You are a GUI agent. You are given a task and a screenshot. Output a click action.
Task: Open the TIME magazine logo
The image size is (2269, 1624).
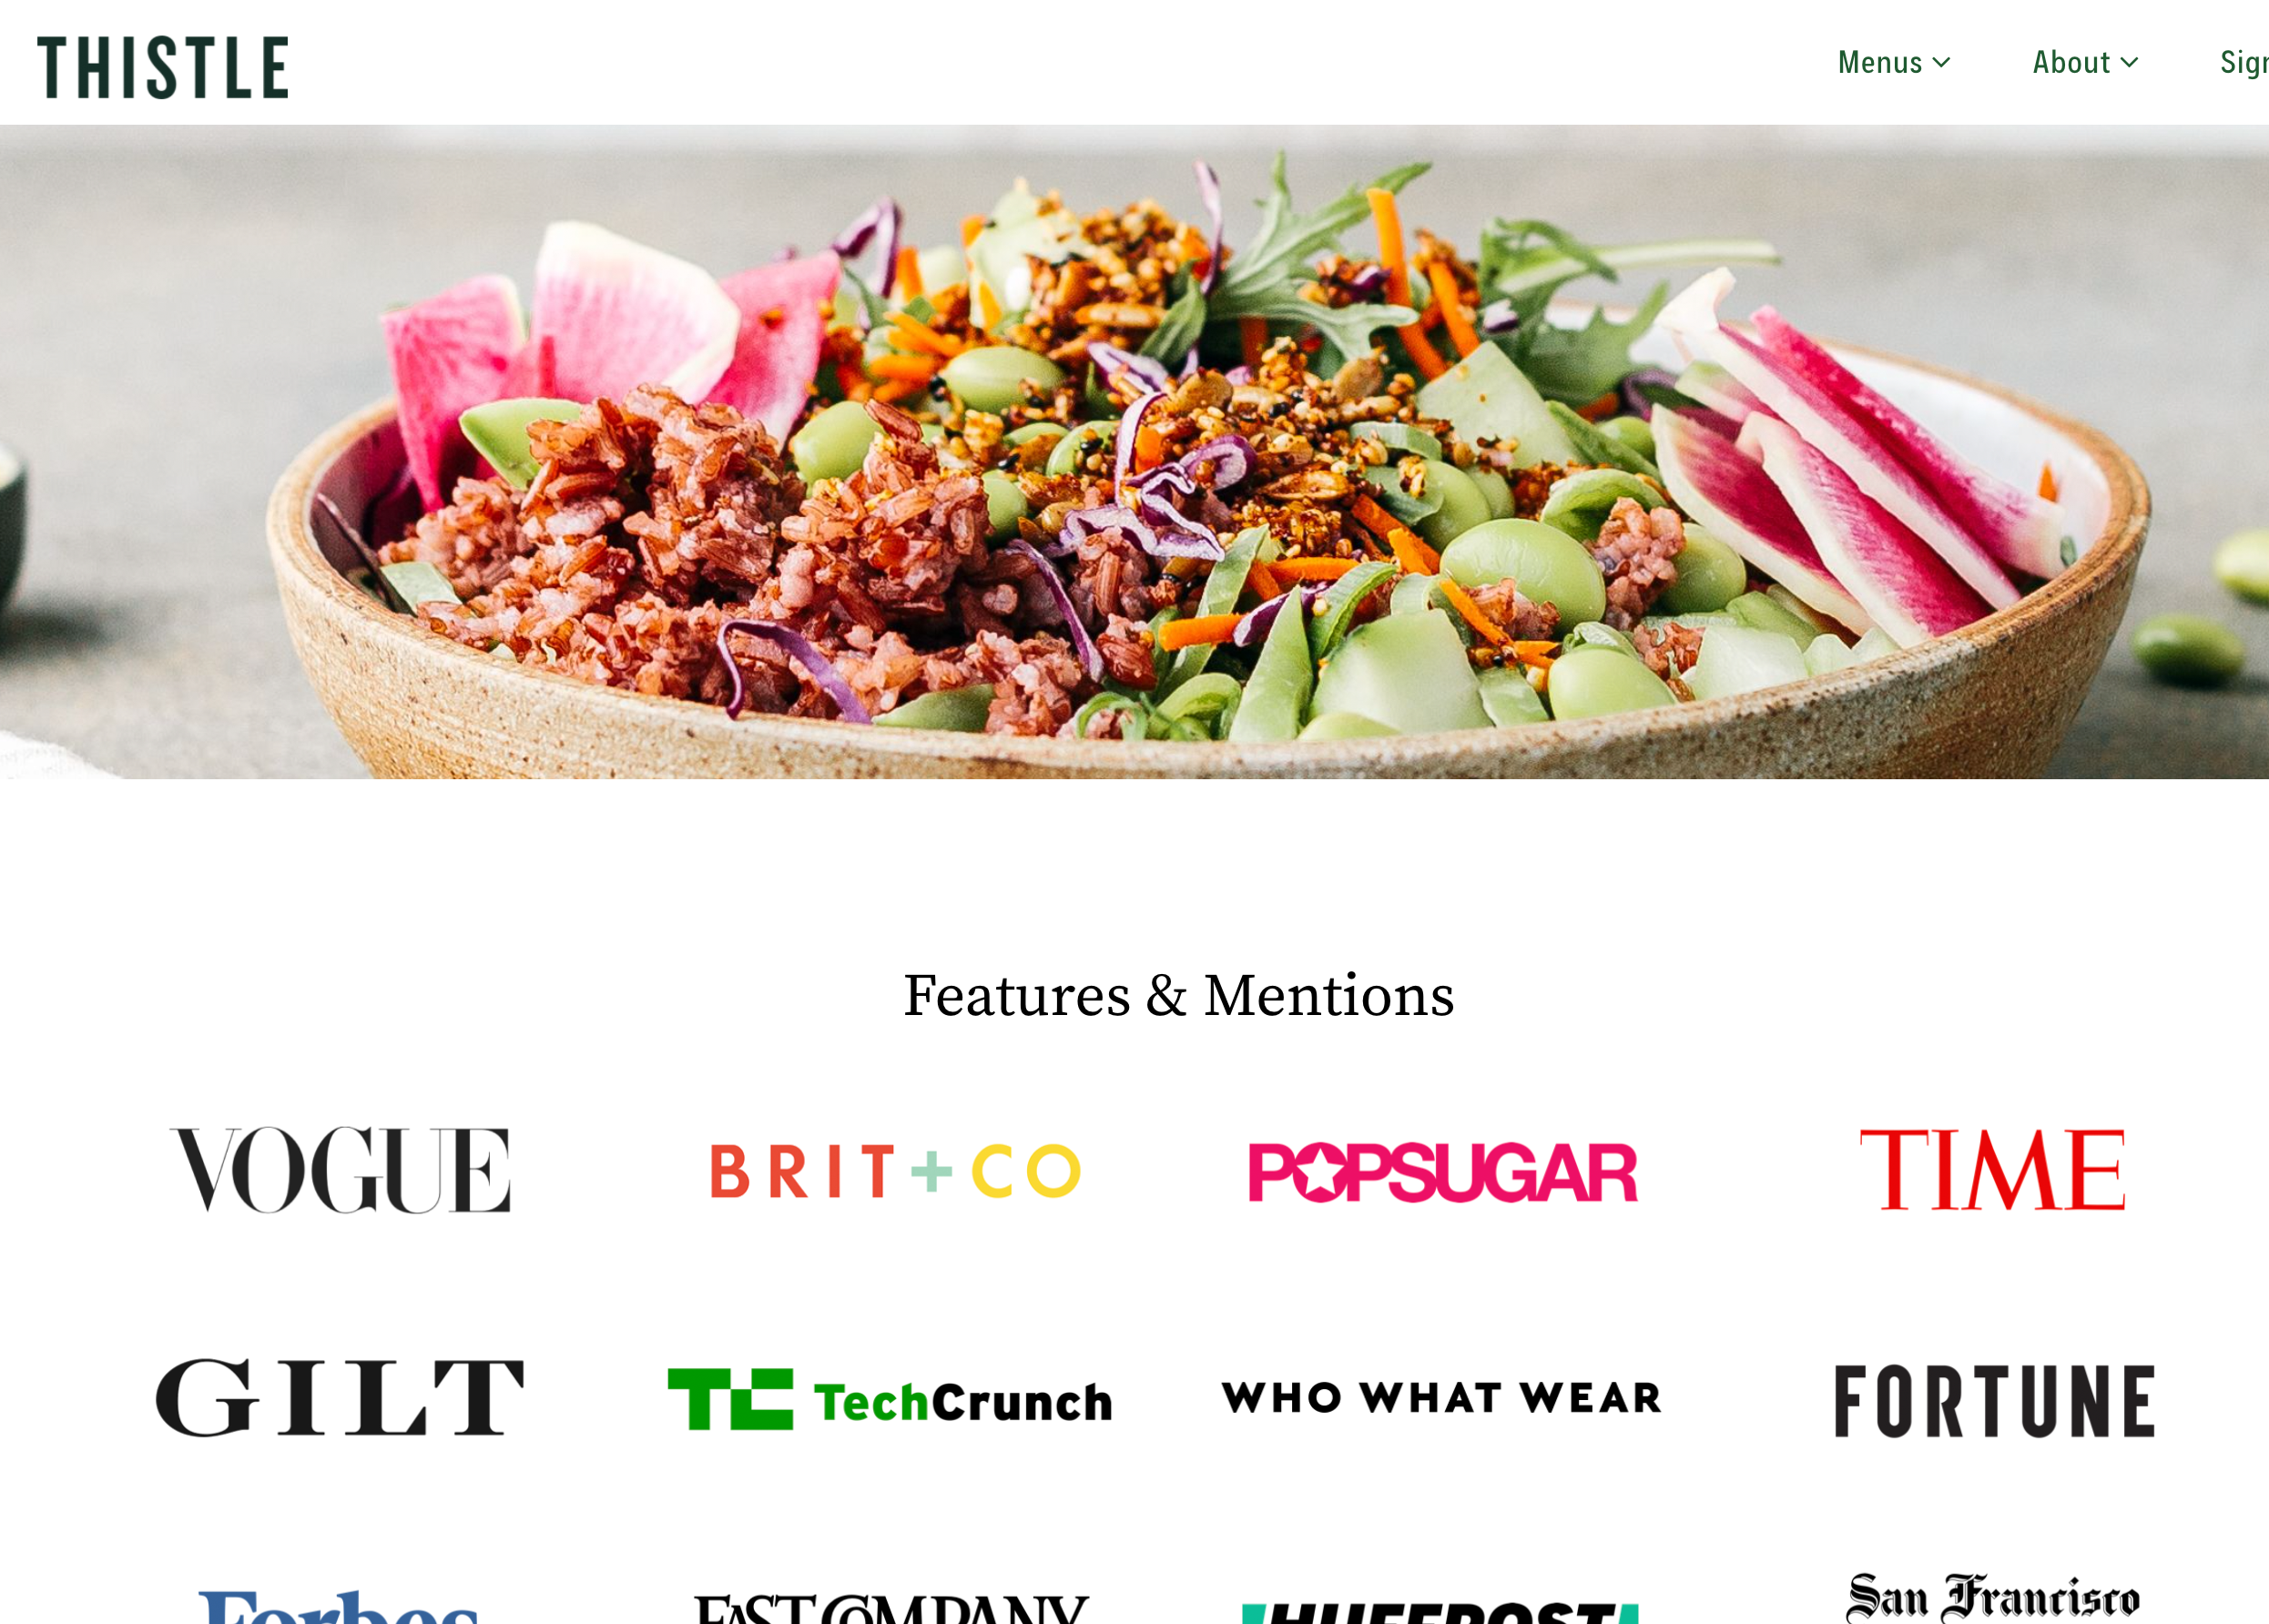tap(1992, 1169)
